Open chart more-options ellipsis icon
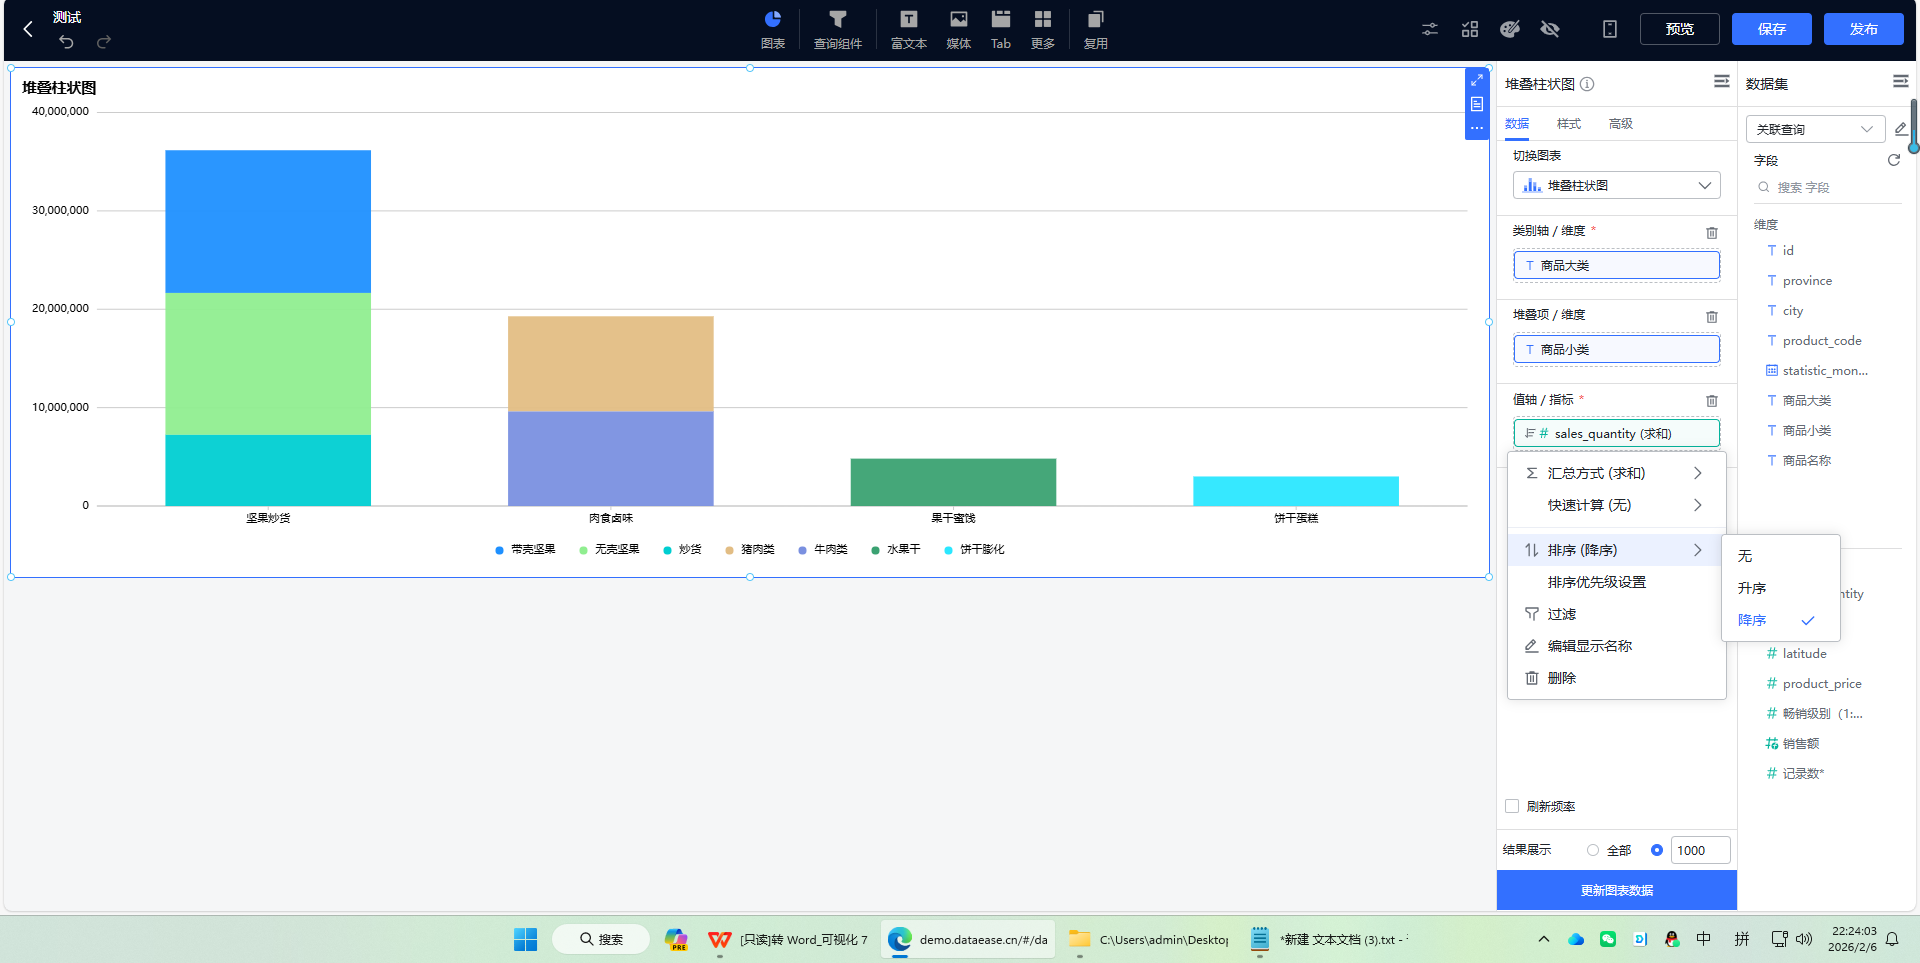This screenshot has width=1920, height=963. 1477,128
